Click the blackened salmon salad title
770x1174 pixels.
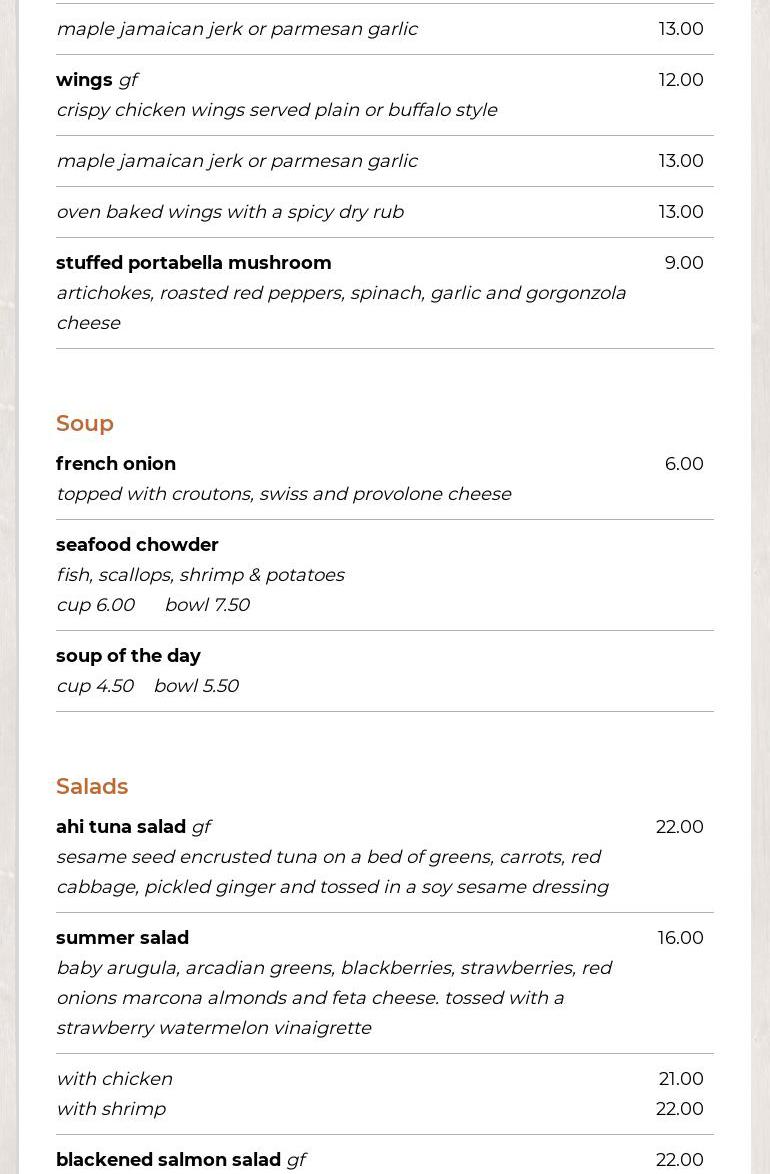[x=168, y=1160]
